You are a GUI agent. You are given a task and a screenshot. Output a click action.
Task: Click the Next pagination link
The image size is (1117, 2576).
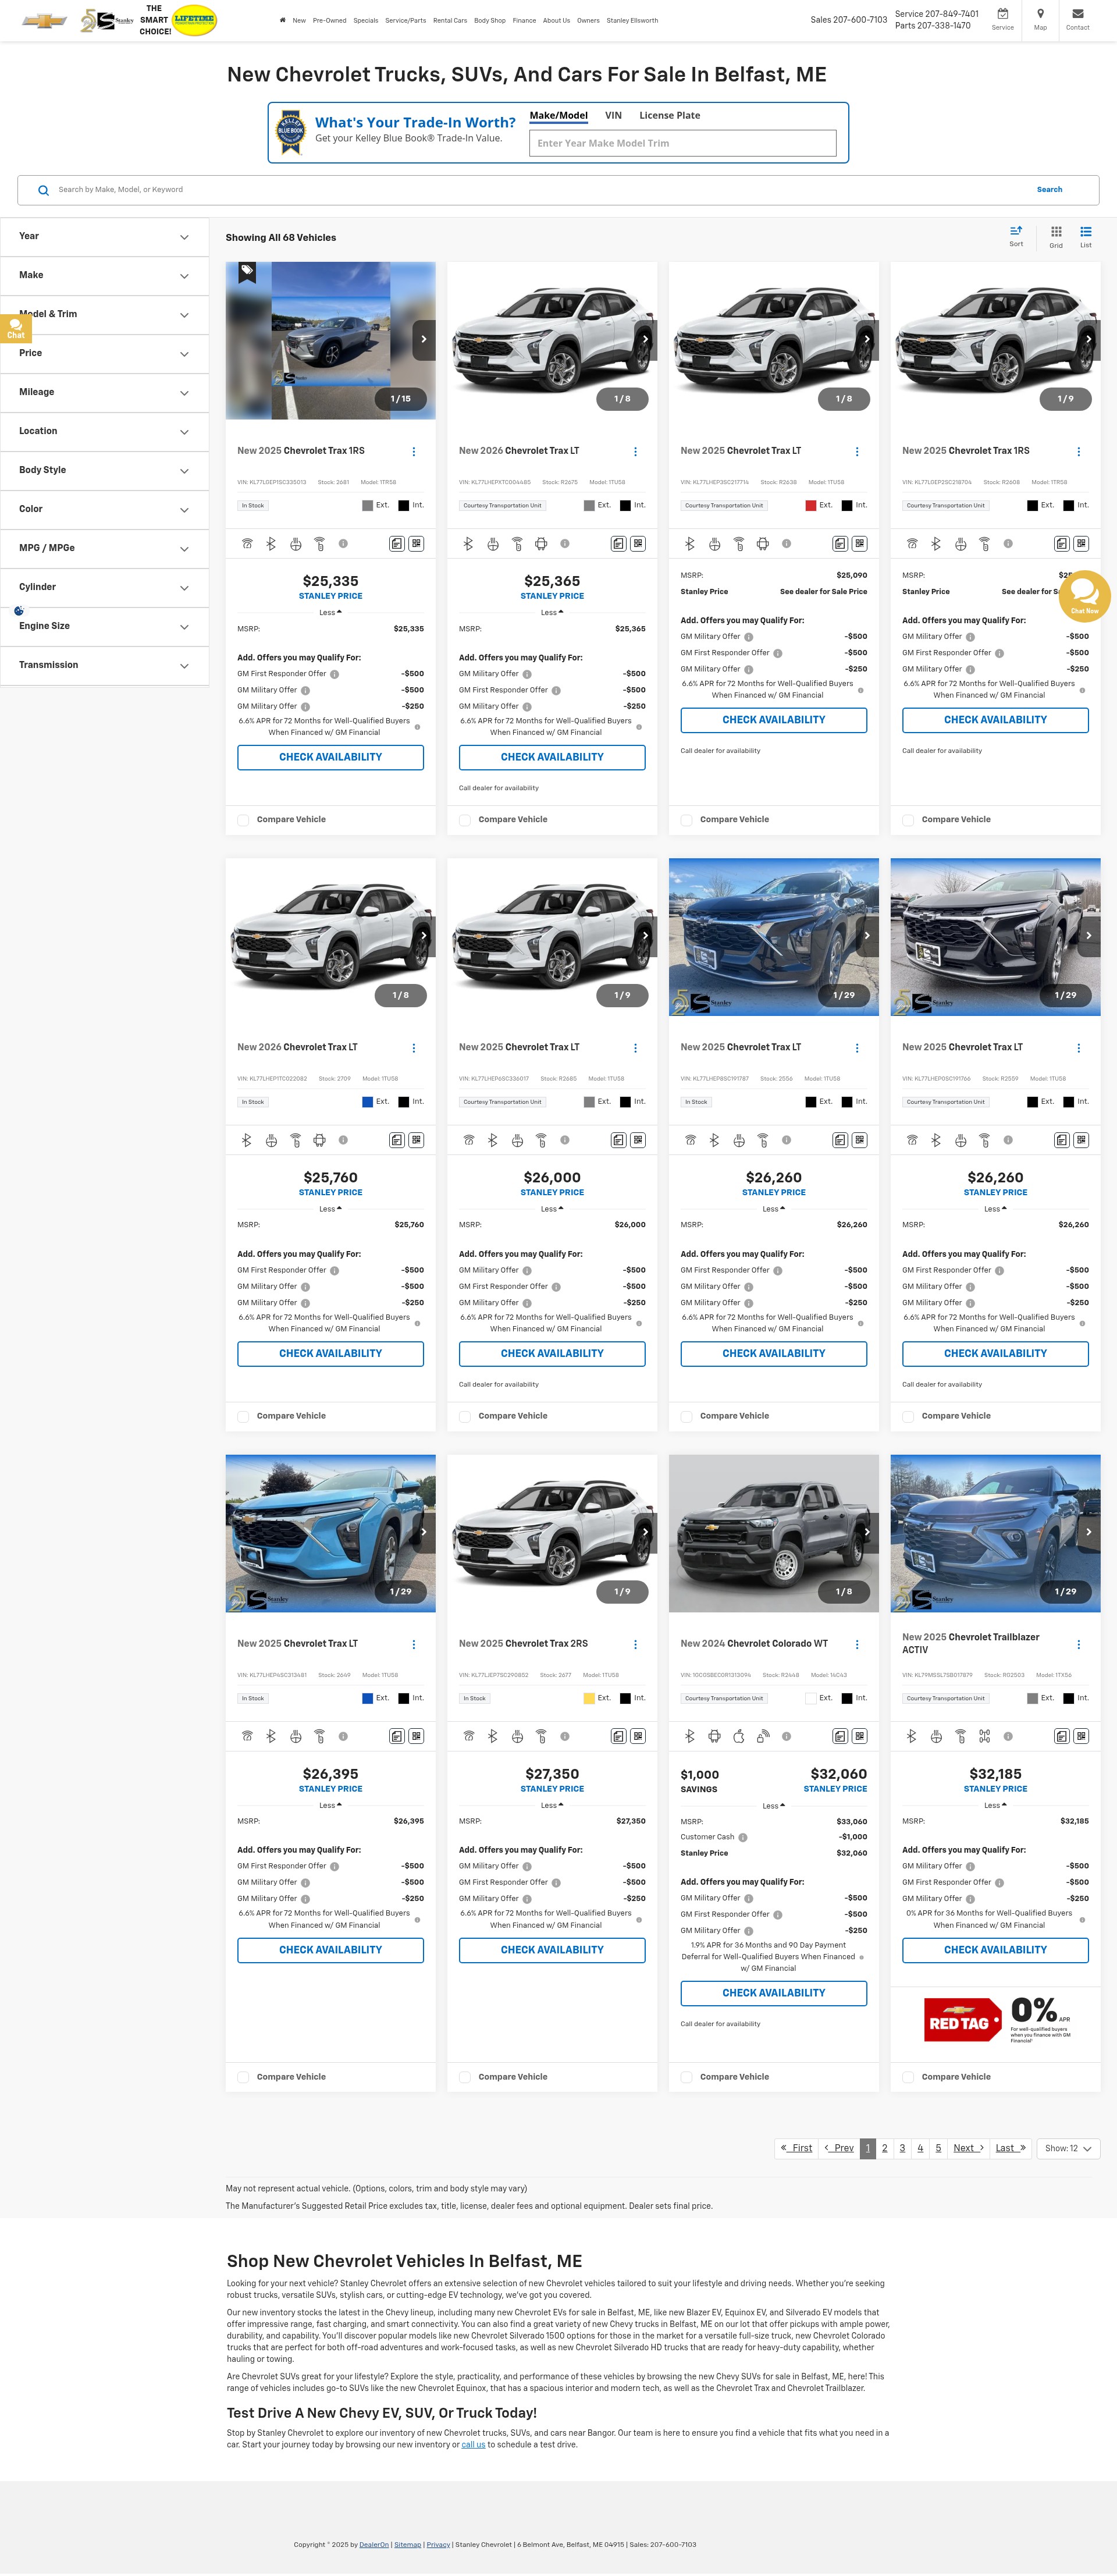[968, 2149]
